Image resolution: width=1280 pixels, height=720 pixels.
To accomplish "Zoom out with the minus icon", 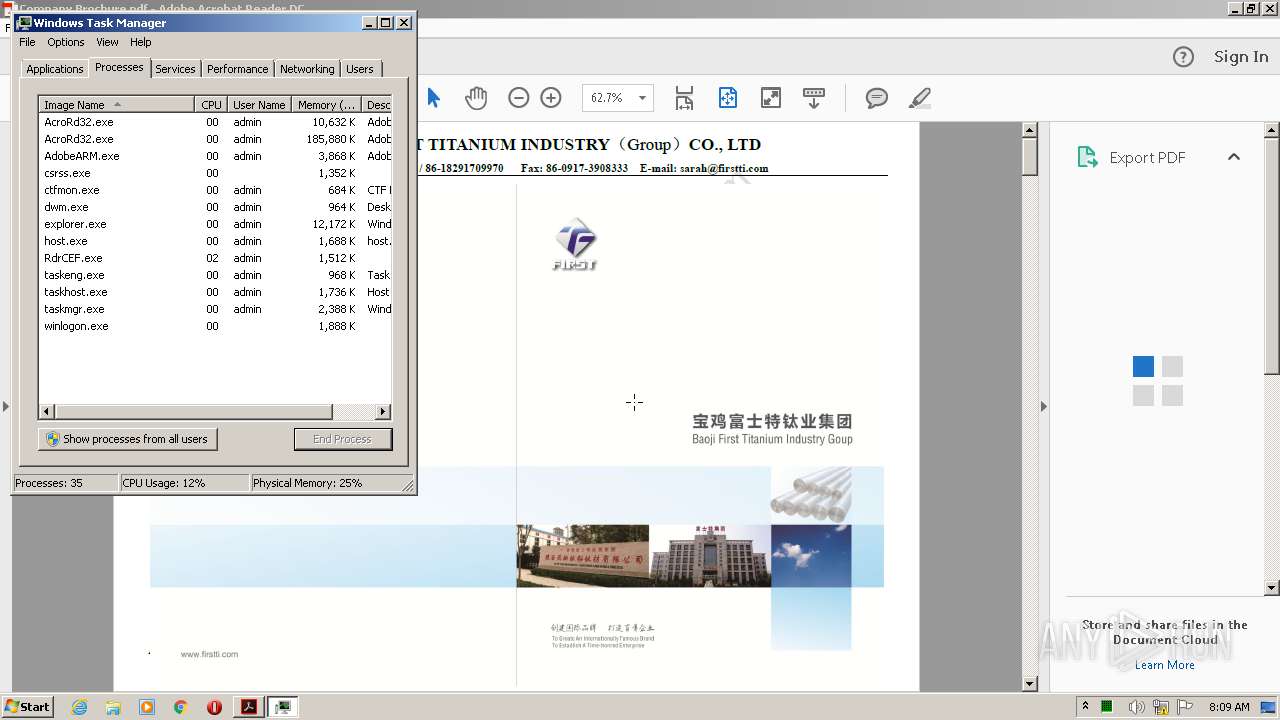I will tap(518, 97).
